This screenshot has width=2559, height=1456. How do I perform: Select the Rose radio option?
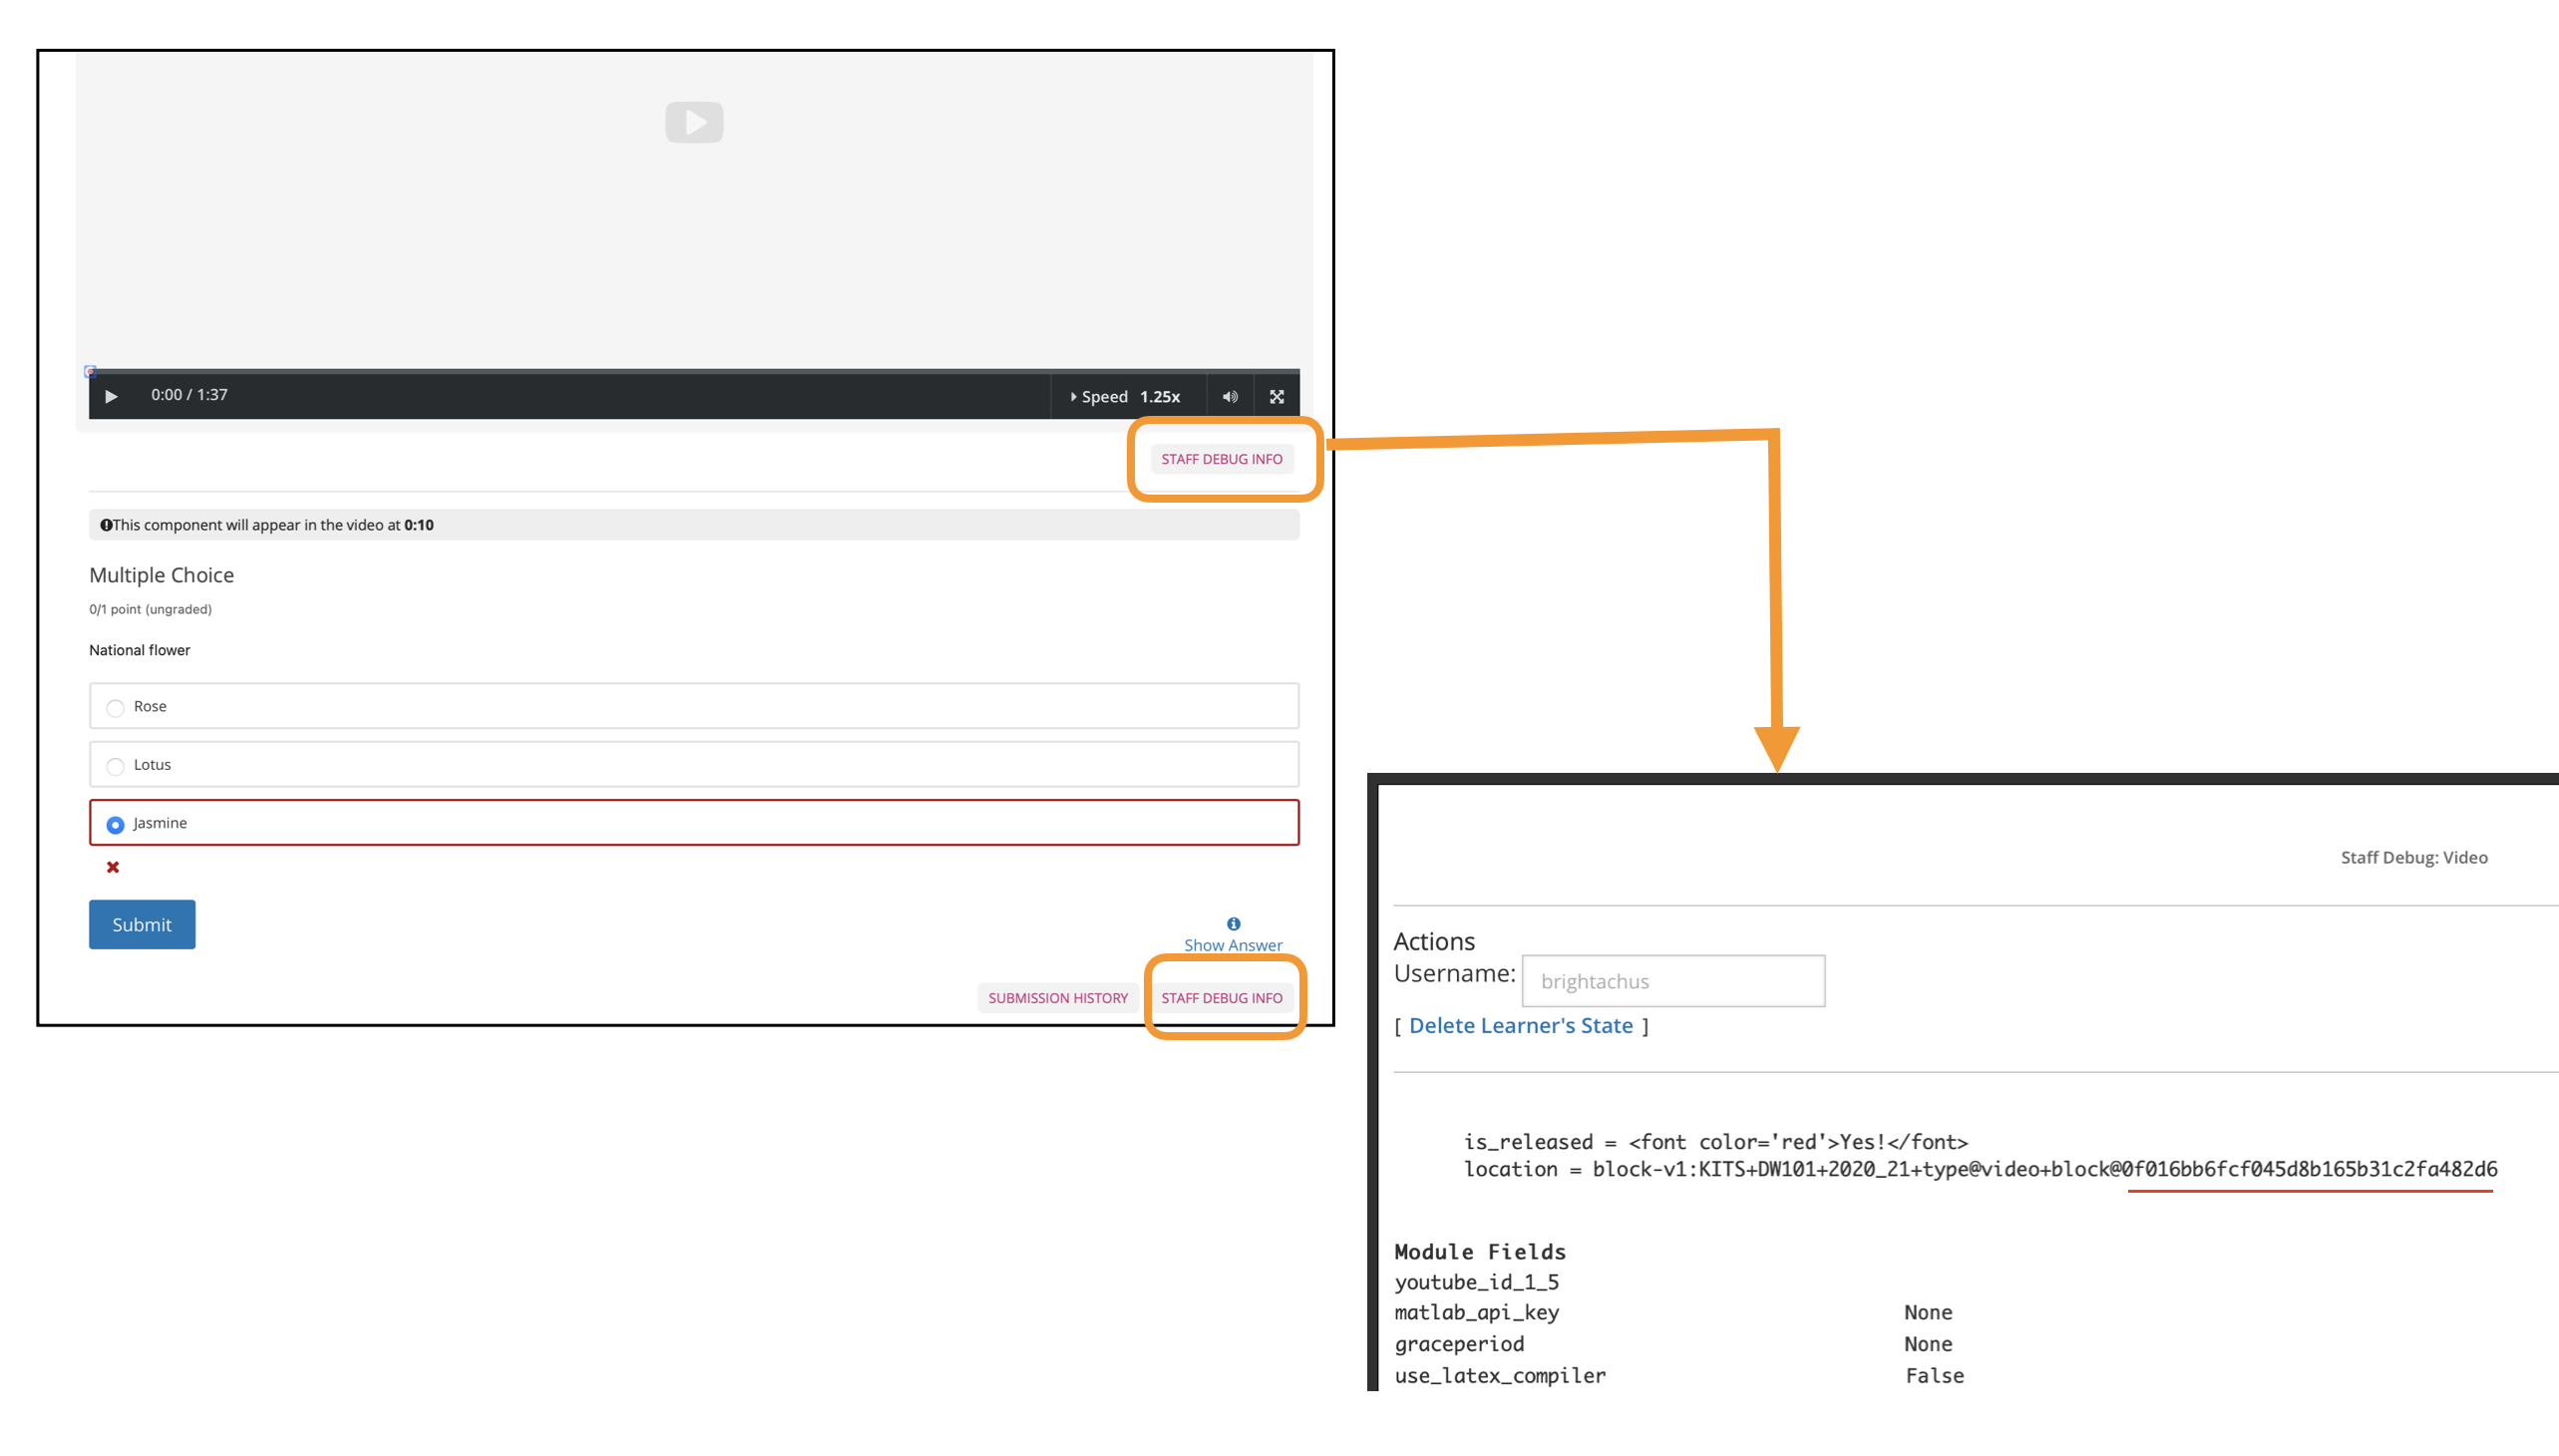click(115, 708)
